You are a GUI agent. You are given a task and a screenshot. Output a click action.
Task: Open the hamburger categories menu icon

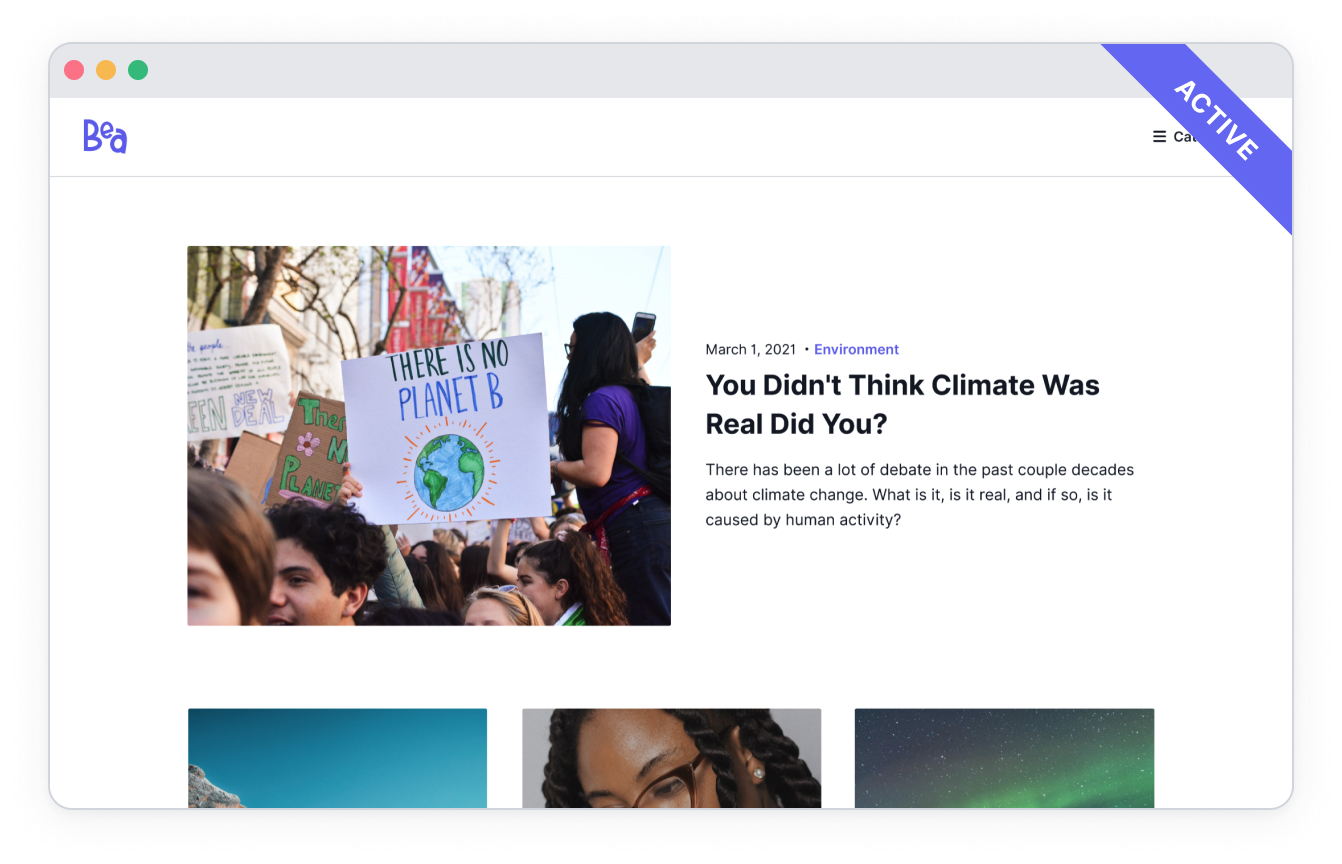tap(1159, 137)
